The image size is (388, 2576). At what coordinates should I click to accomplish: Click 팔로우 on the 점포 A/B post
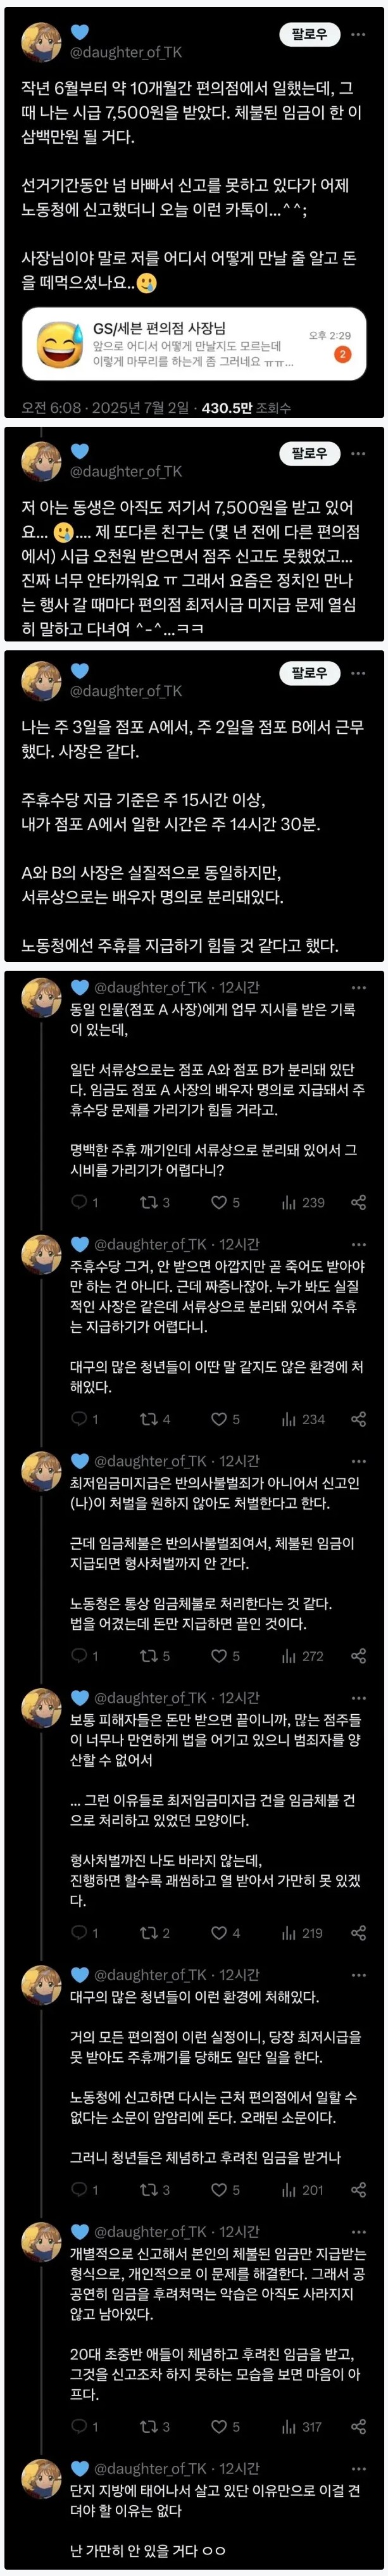coord(308,673)
